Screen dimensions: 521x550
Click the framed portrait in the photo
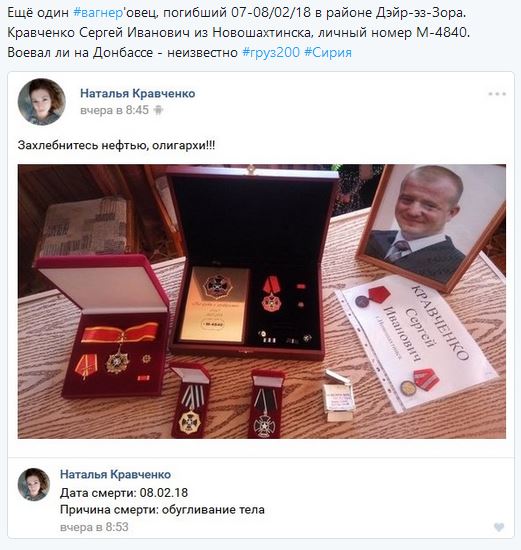click(x=432, y=226)
